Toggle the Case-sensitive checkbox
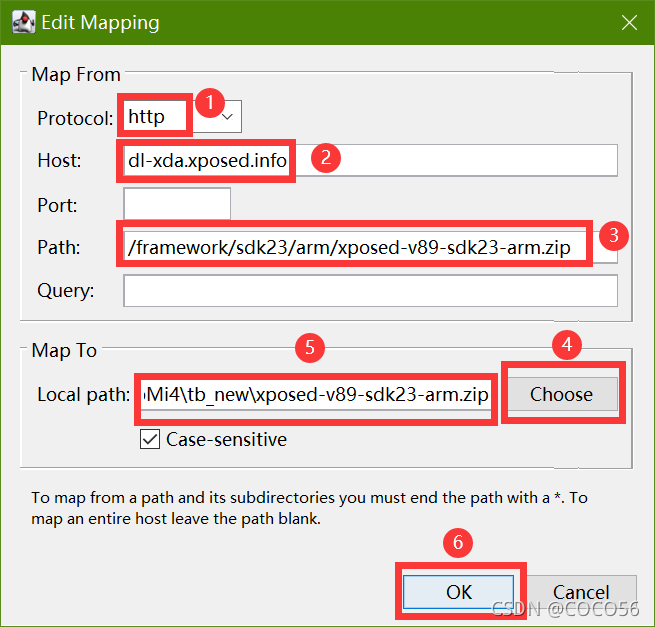655x627 pixels. click(x=150, y=439)
